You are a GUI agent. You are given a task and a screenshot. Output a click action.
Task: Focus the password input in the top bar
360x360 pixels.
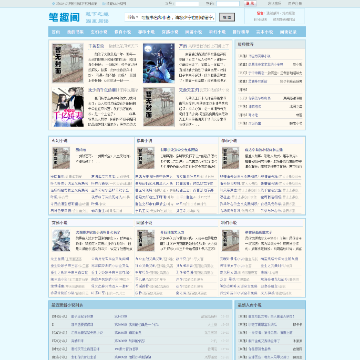coord(228,4)
